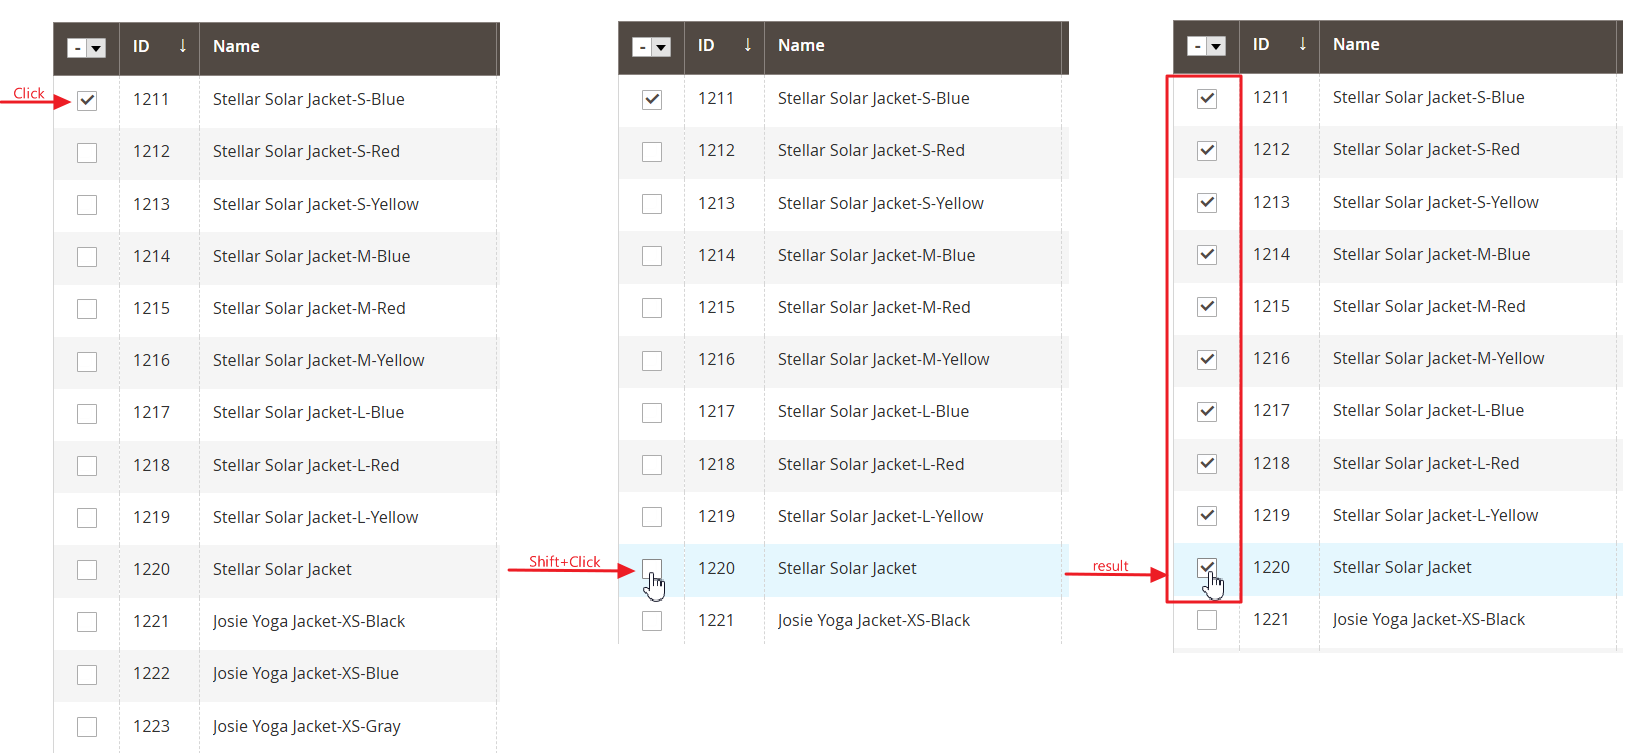Image resolution: width=1649 pixels, height=753 pixels.
Task: Click Name column header in middle grid
Action: pos(913,47)
